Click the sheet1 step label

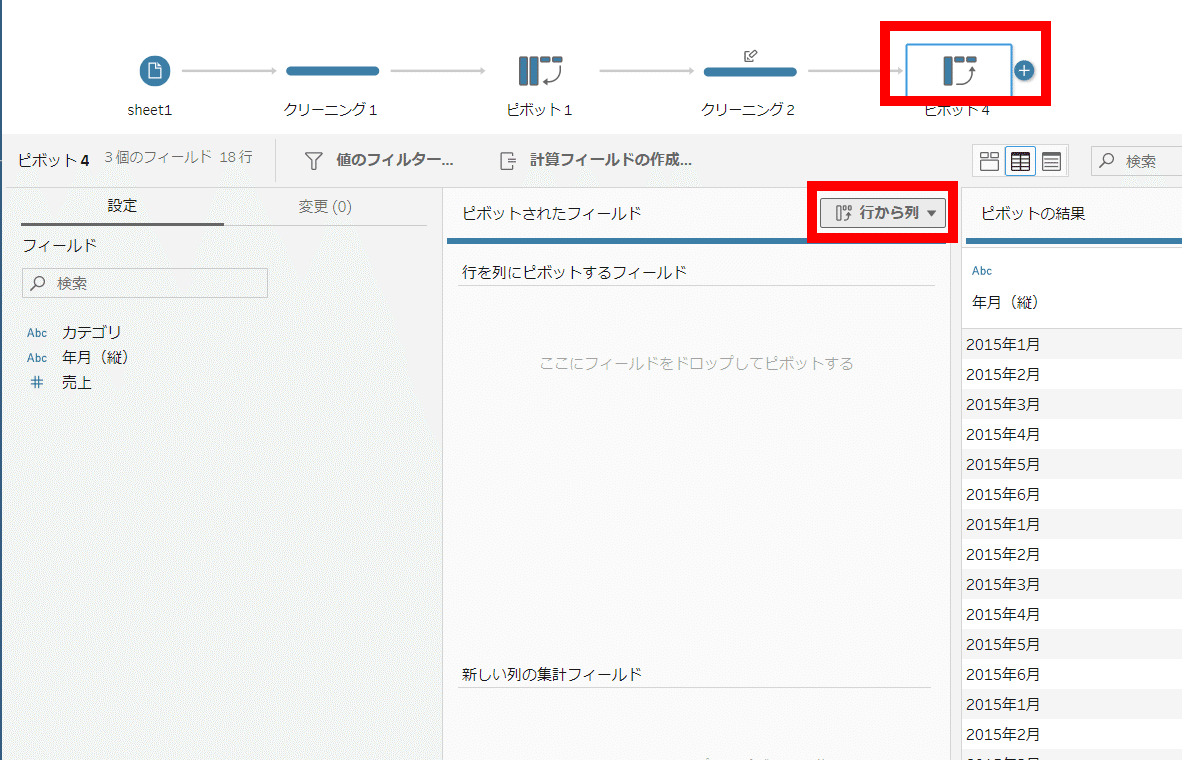click(149, 110)
